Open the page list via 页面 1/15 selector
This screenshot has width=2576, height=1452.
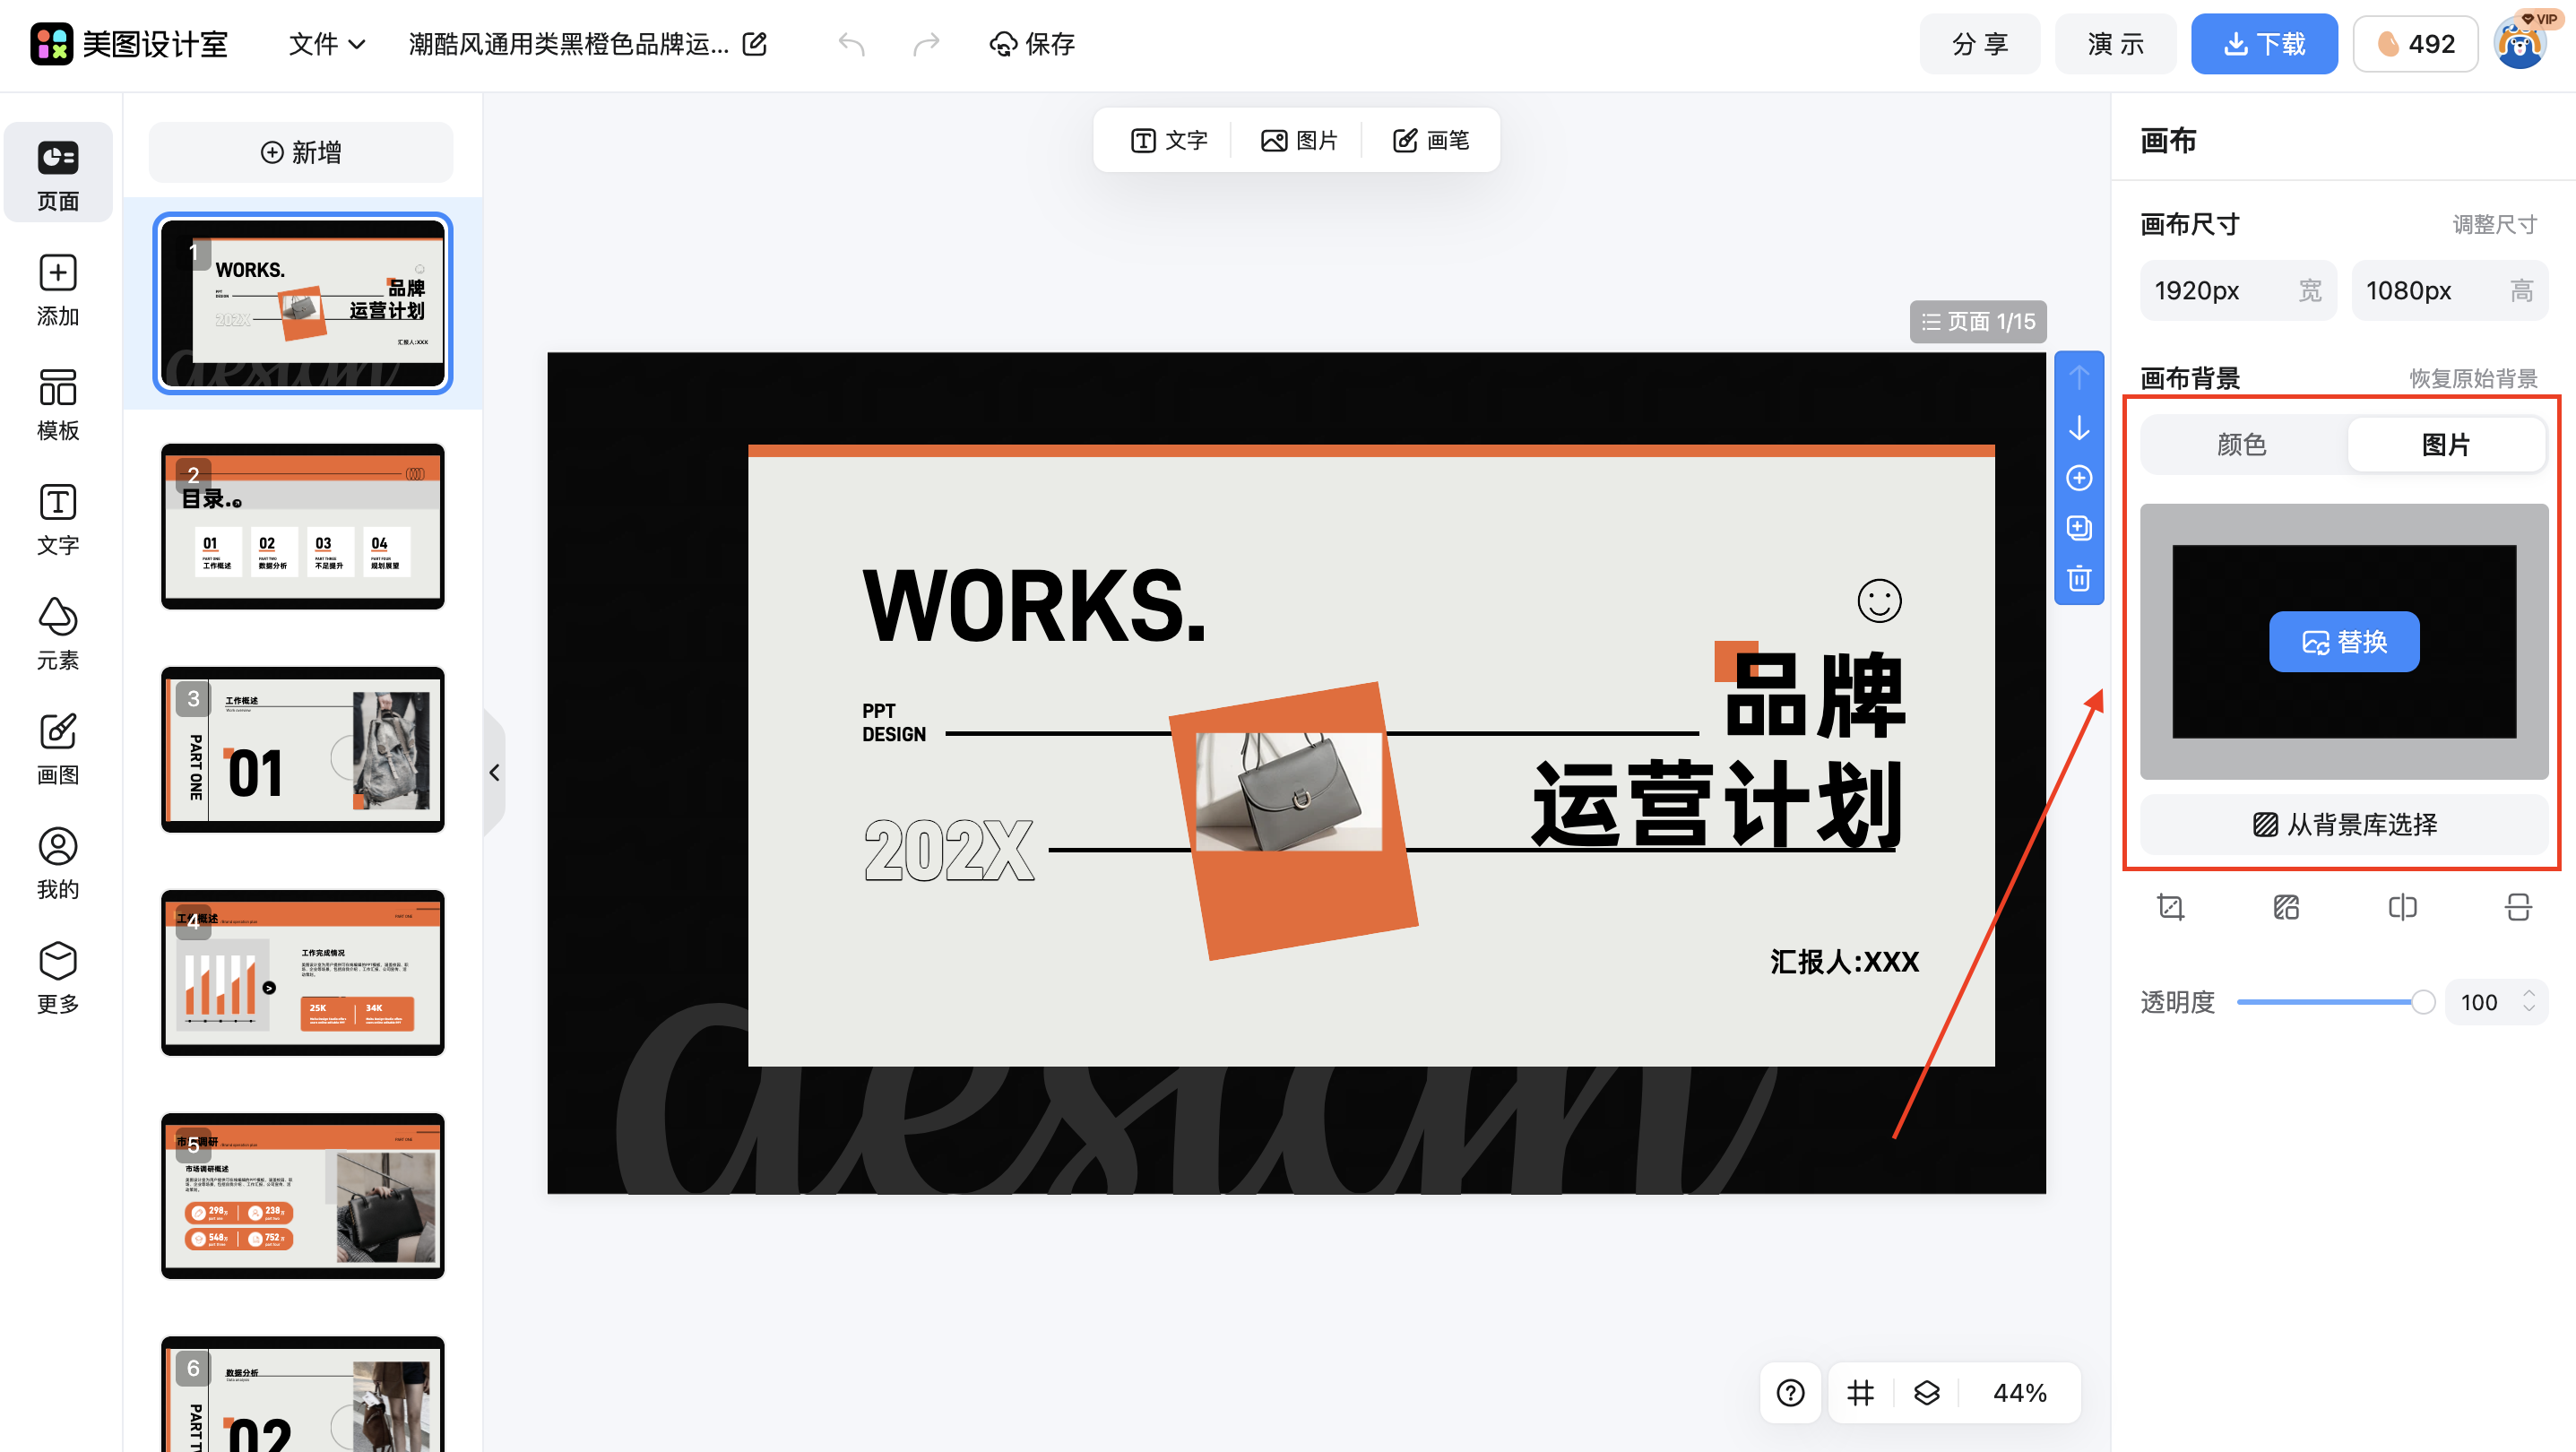(x=1977, y=321)
